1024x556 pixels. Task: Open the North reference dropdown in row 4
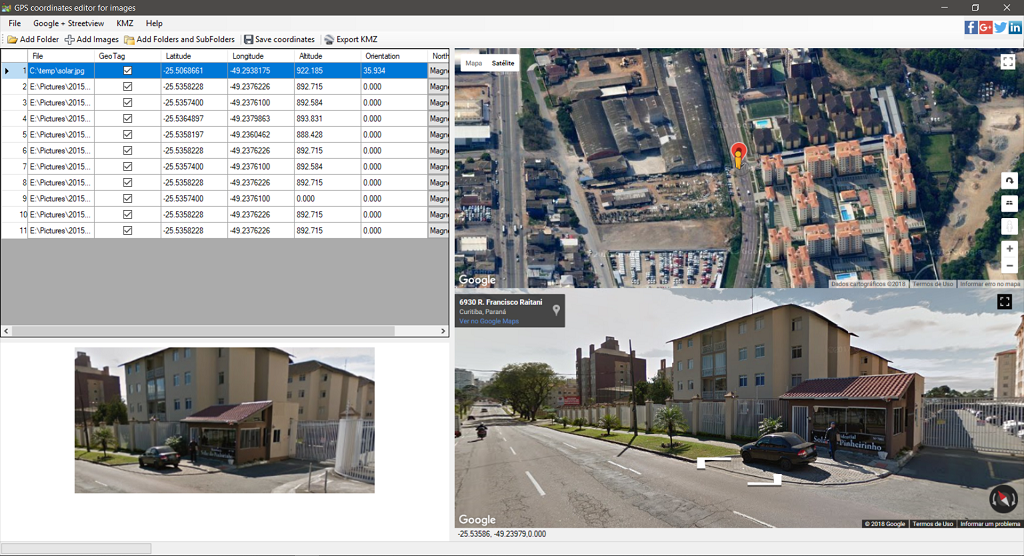pos(438,119)
